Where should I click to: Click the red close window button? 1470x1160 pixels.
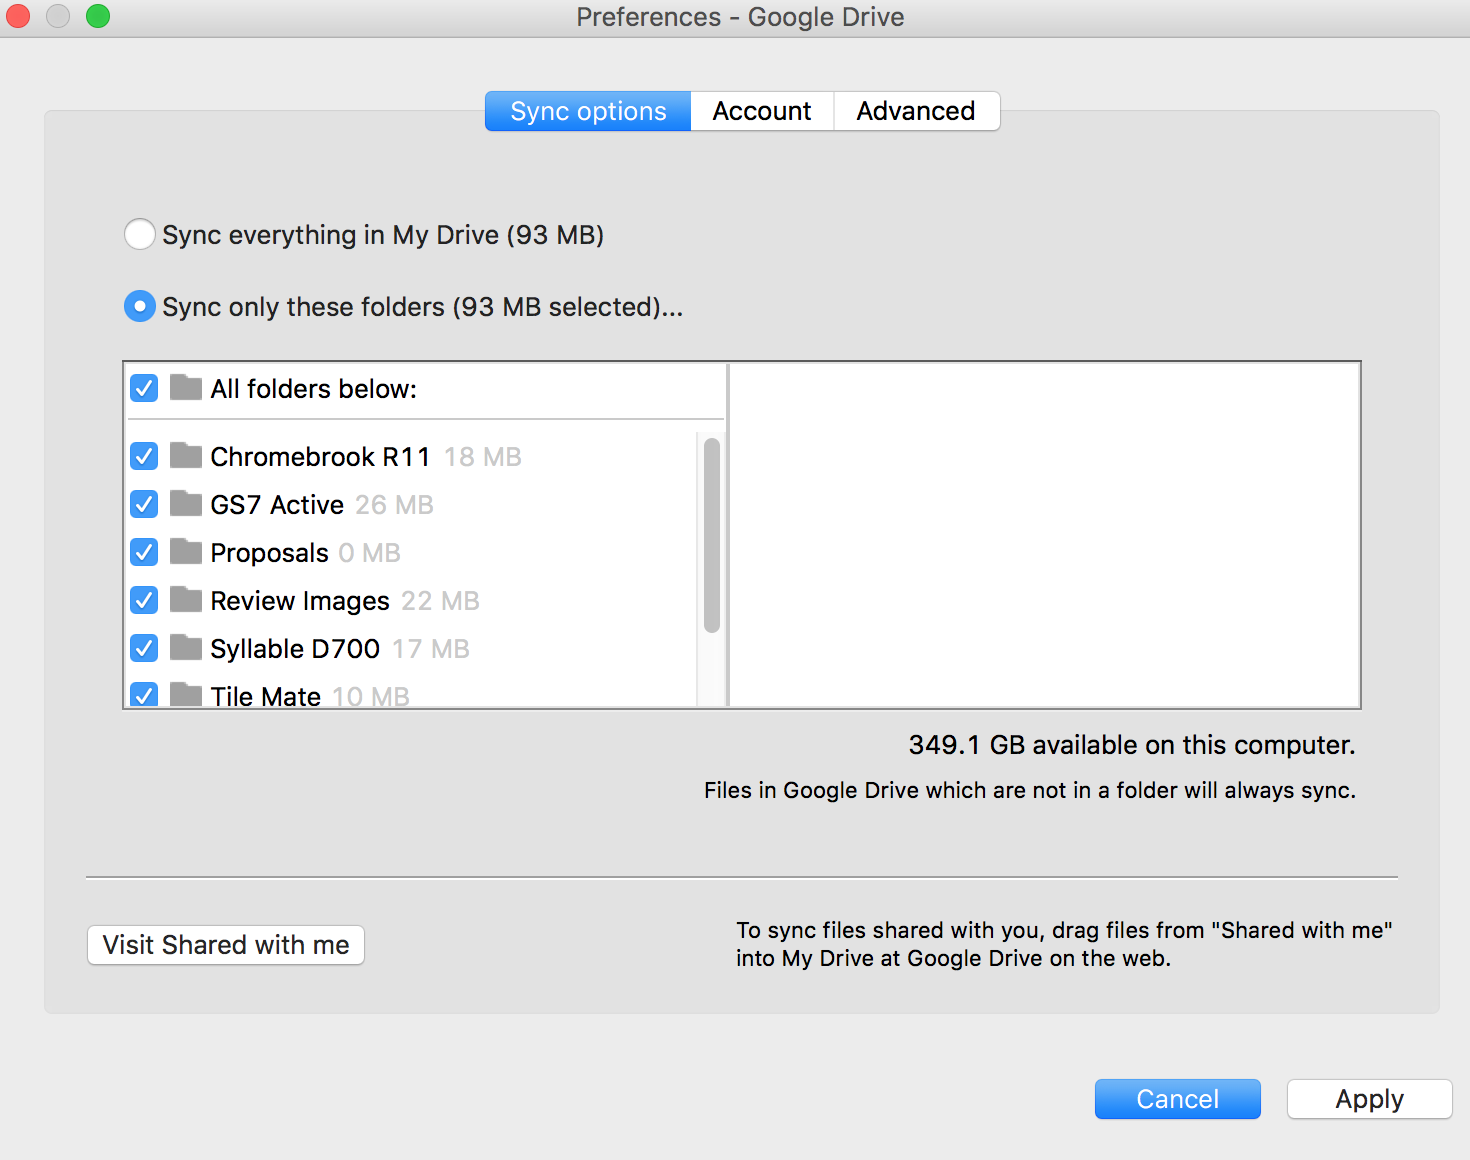tap(18, 16)
